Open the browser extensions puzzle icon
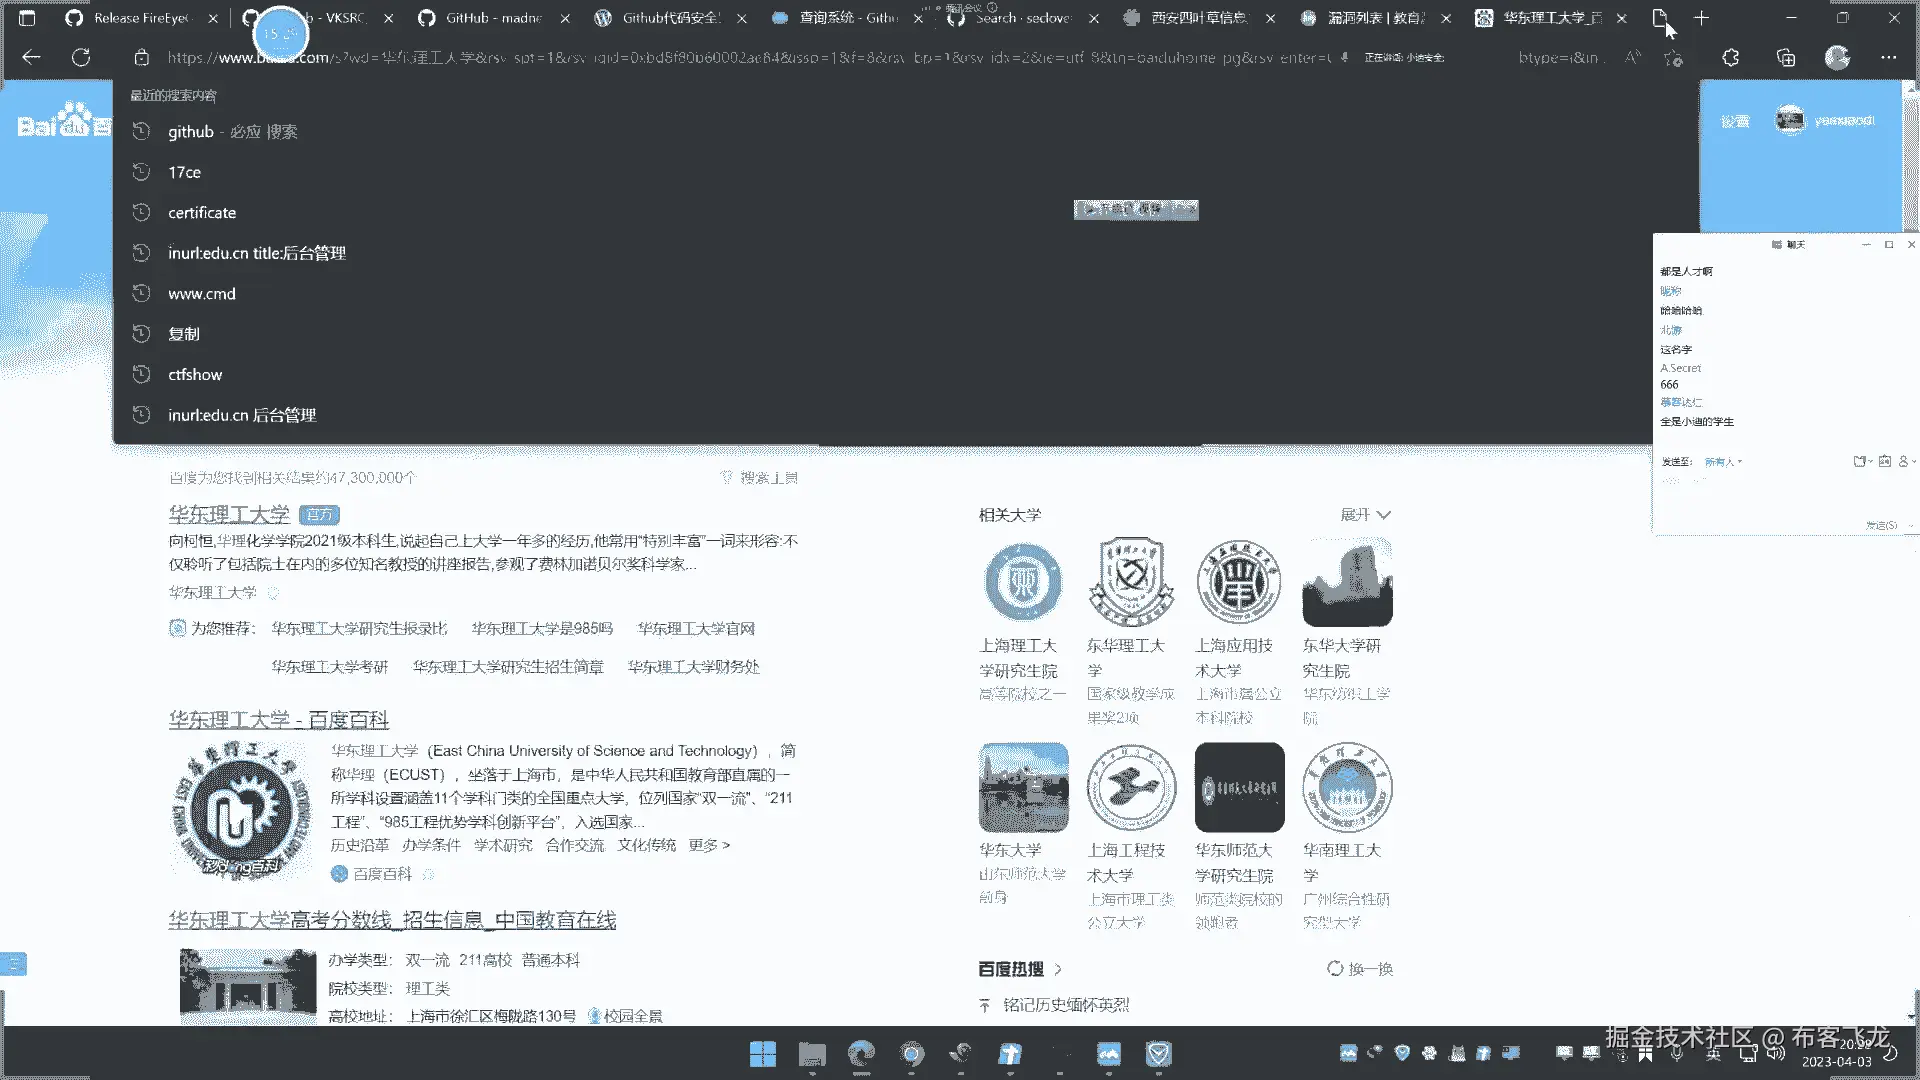This screenshot has height=1080, width=1920. (1731, 58)
